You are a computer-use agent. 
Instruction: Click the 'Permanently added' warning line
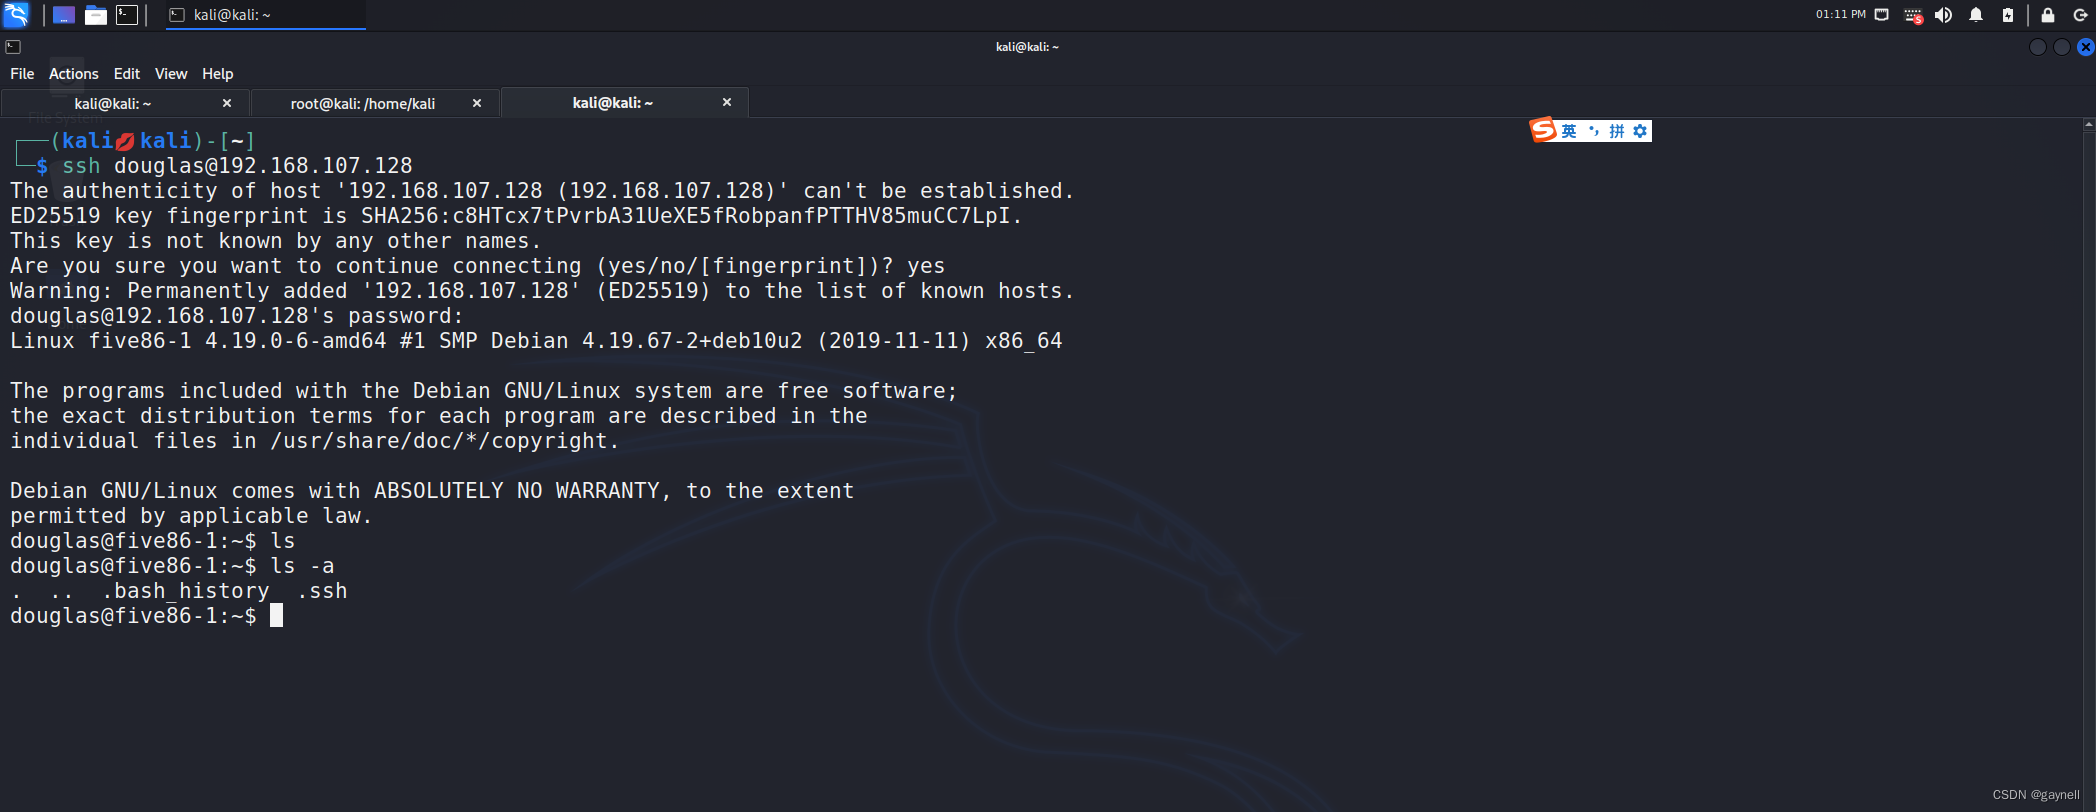coord(542,291)
